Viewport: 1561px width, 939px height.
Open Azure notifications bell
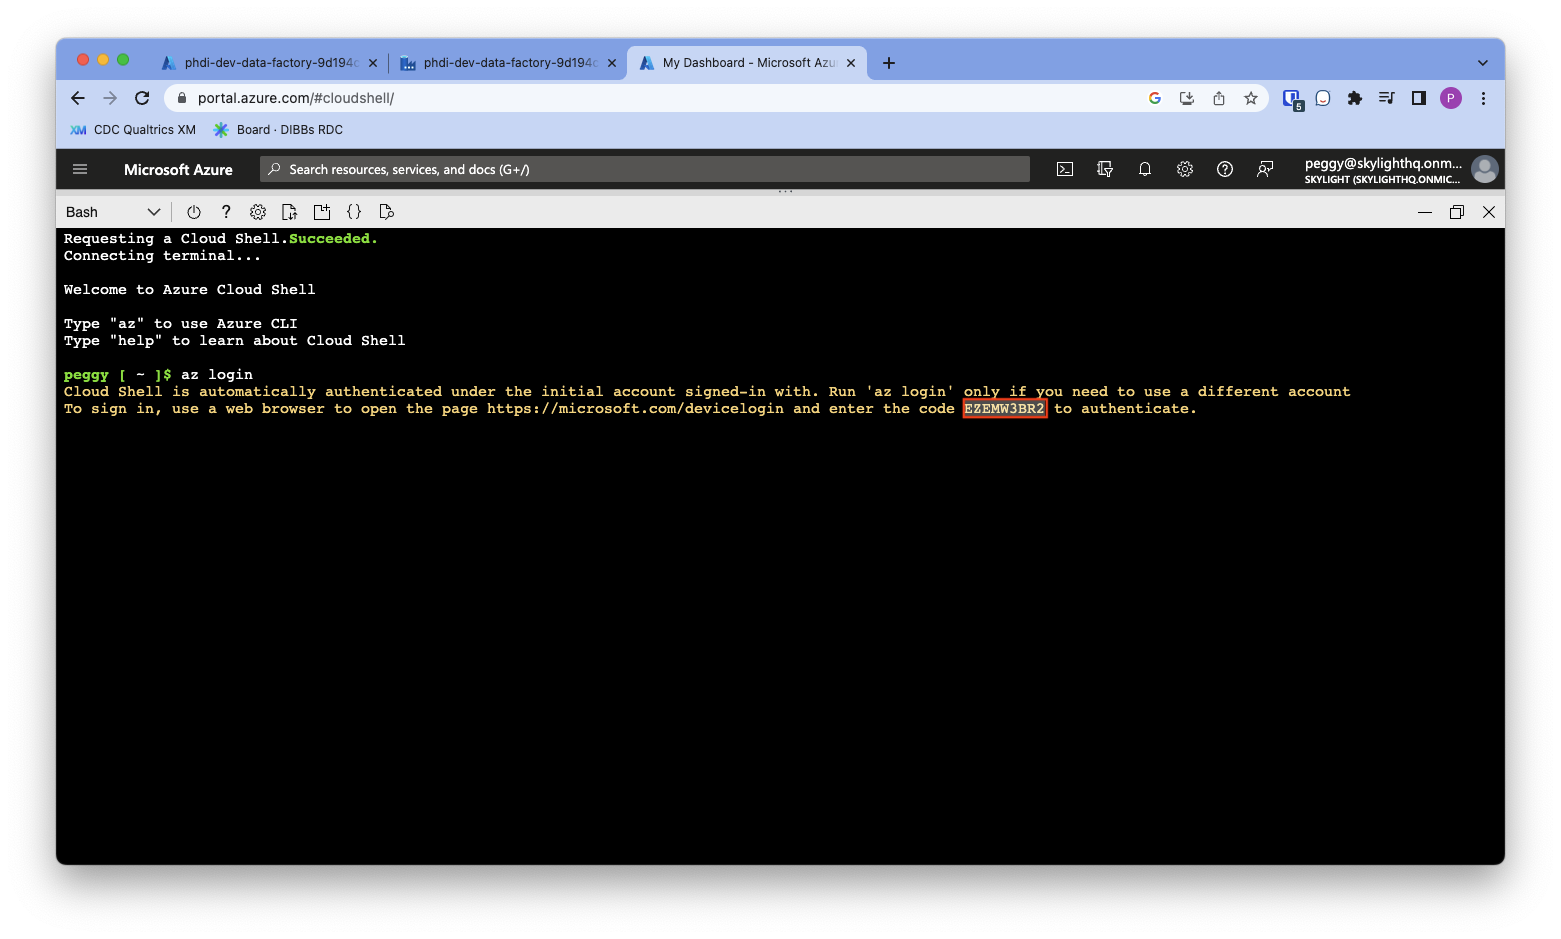[x=1145, y=169]
